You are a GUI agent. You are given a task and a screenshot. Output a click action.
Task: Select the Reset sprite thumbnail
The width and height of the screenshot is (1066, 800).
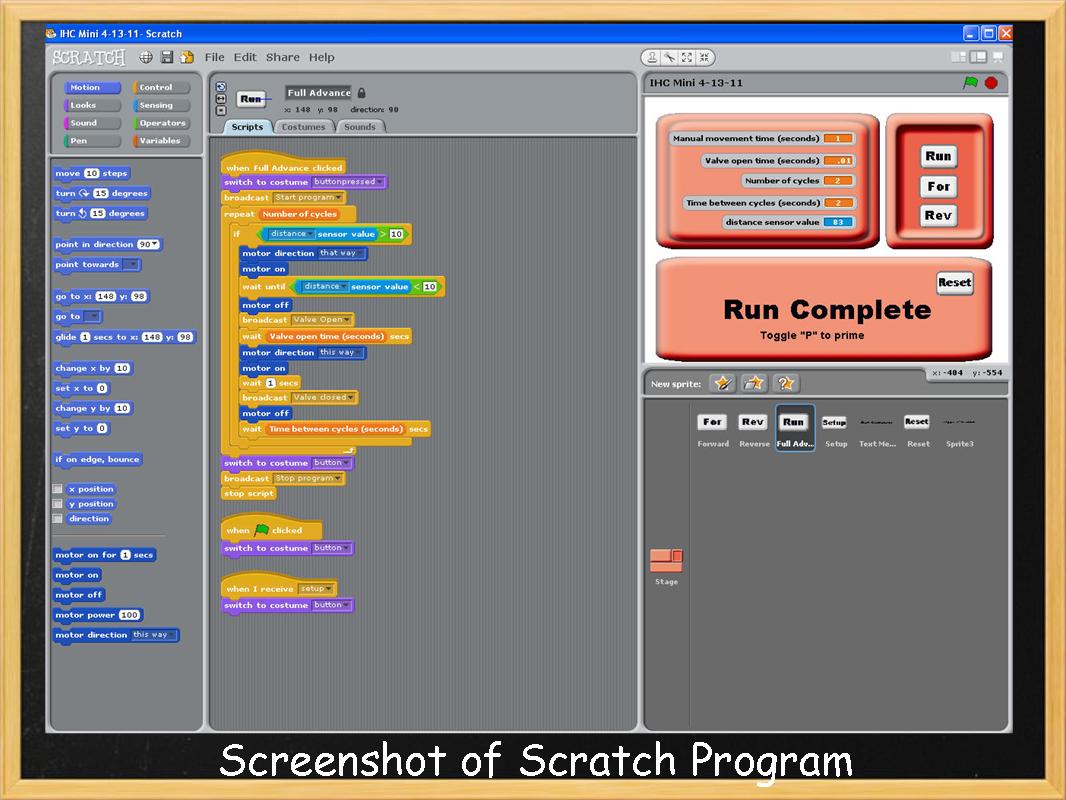[918, 429]
